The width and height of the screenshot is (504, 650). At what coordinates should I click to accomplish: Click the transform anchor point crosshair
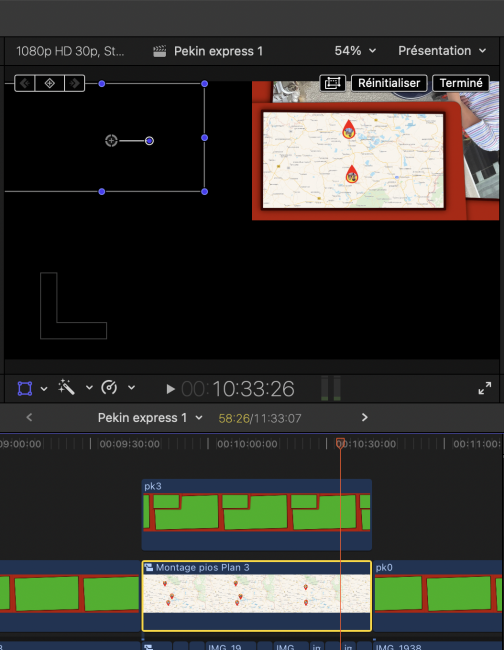(111, 141)
